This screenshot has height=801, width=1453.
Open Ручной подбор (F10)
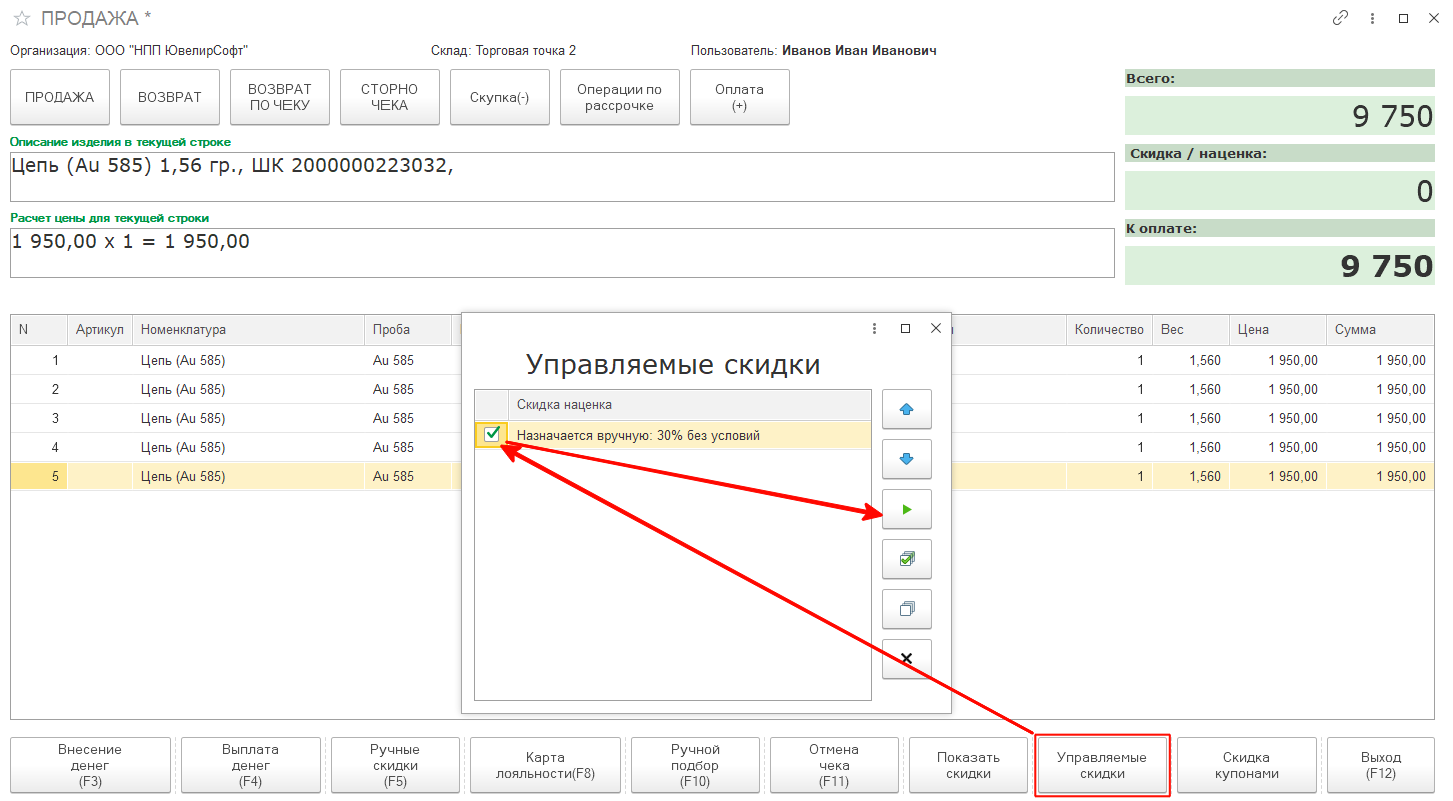point(695,766)
